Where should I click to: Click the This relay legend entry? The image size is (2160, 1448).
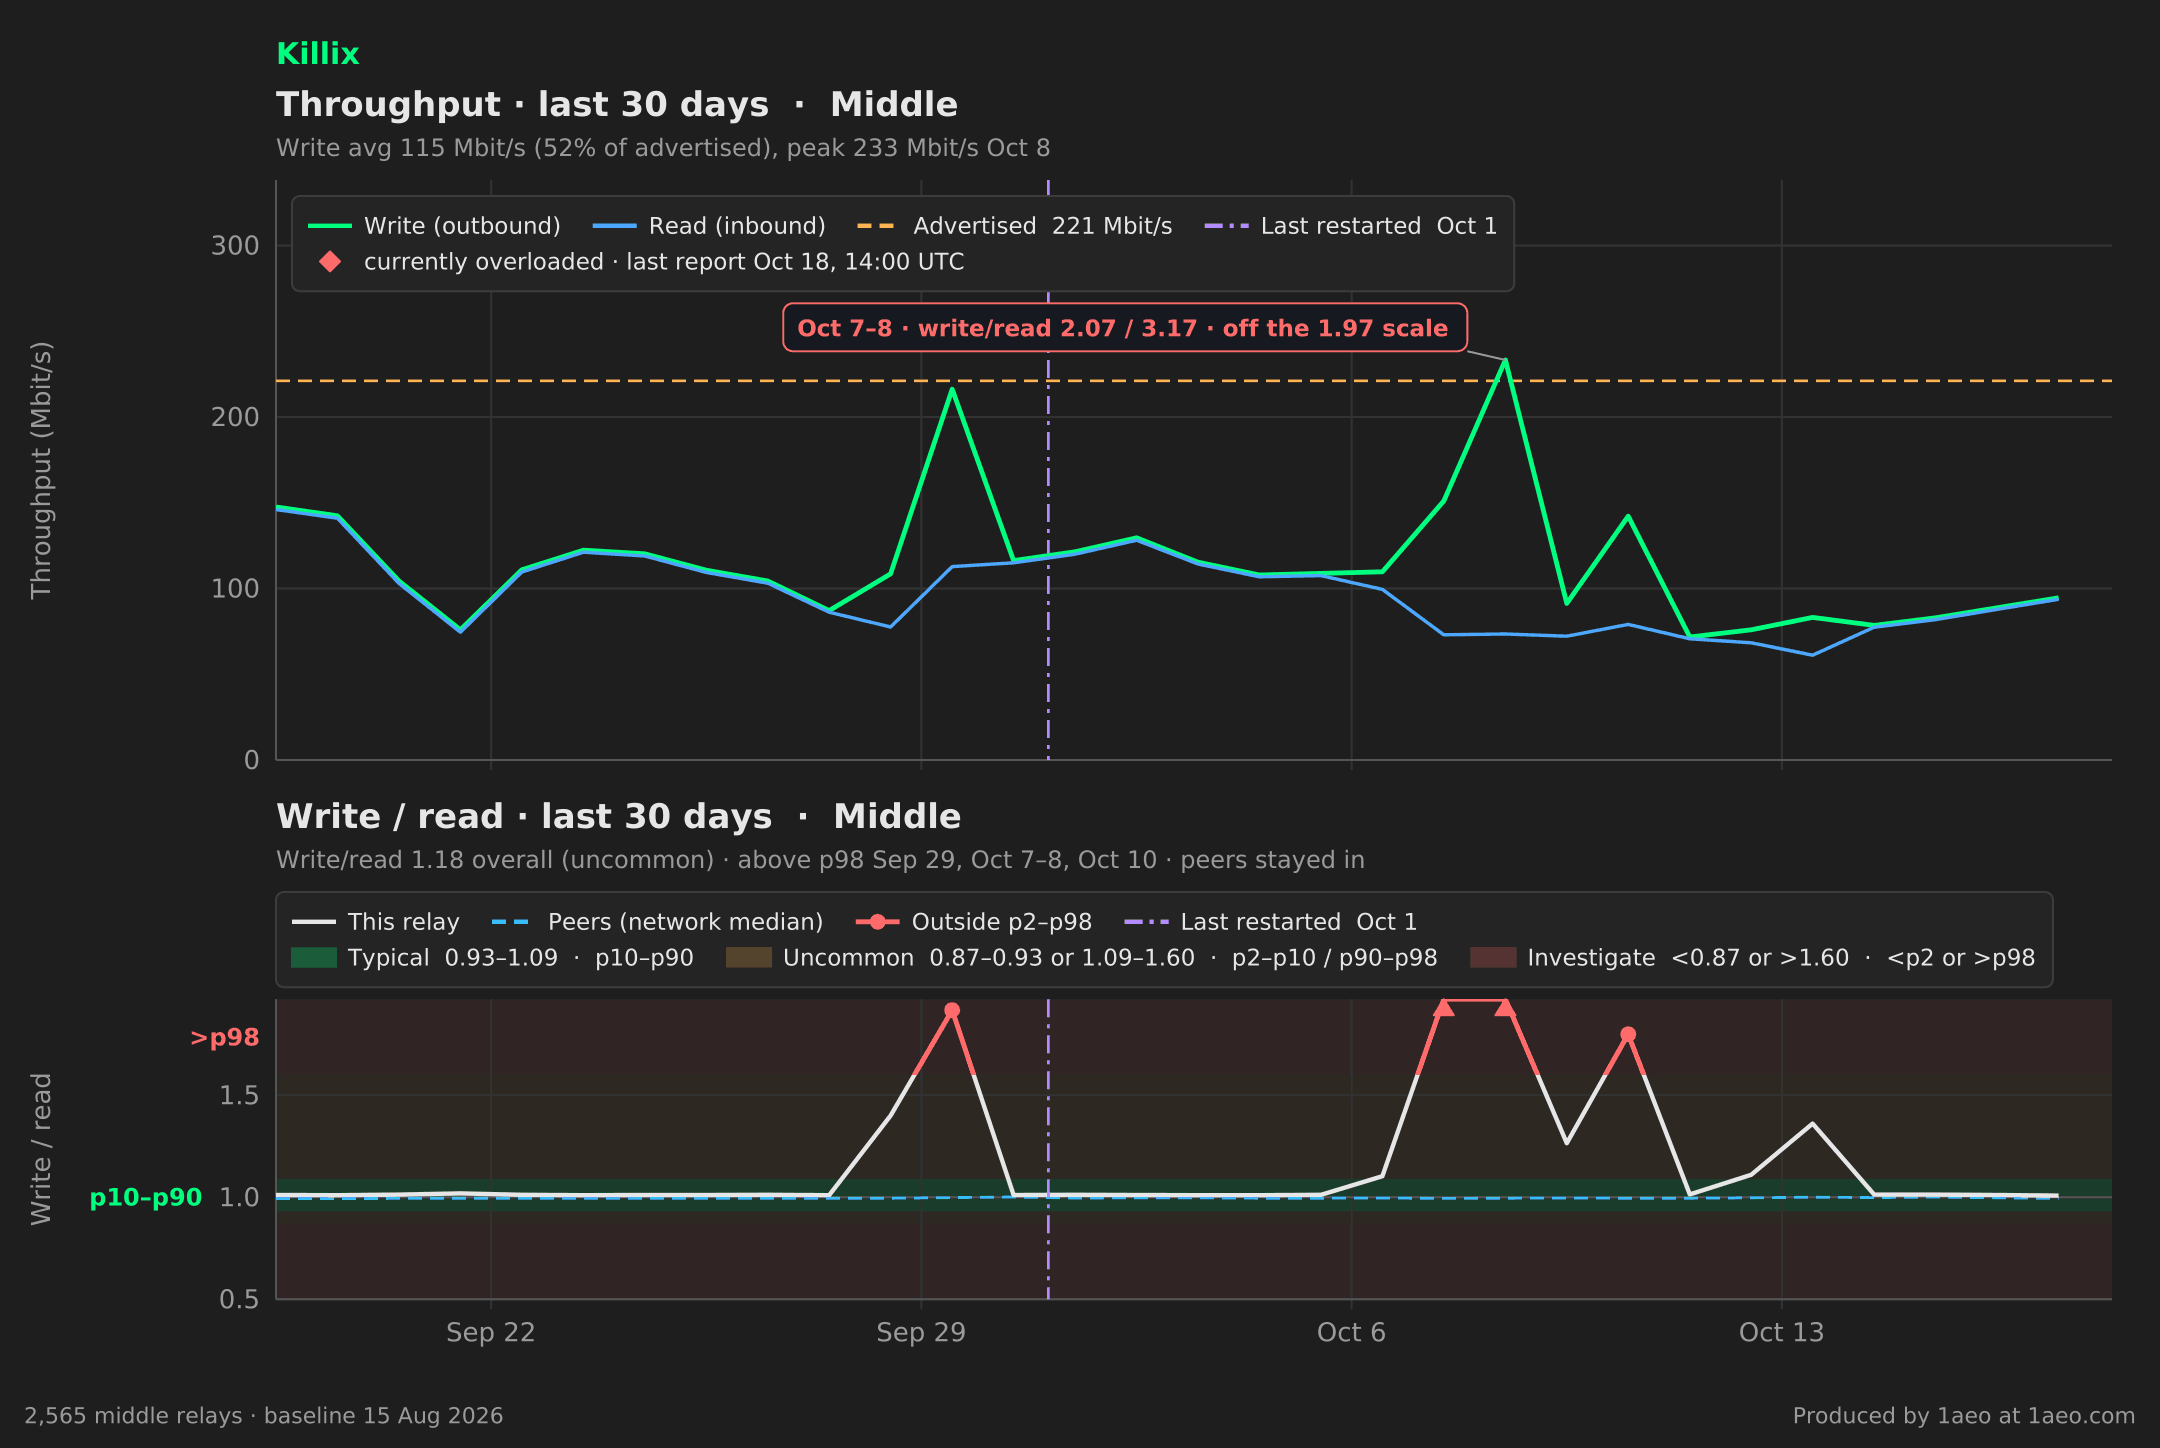375,922
